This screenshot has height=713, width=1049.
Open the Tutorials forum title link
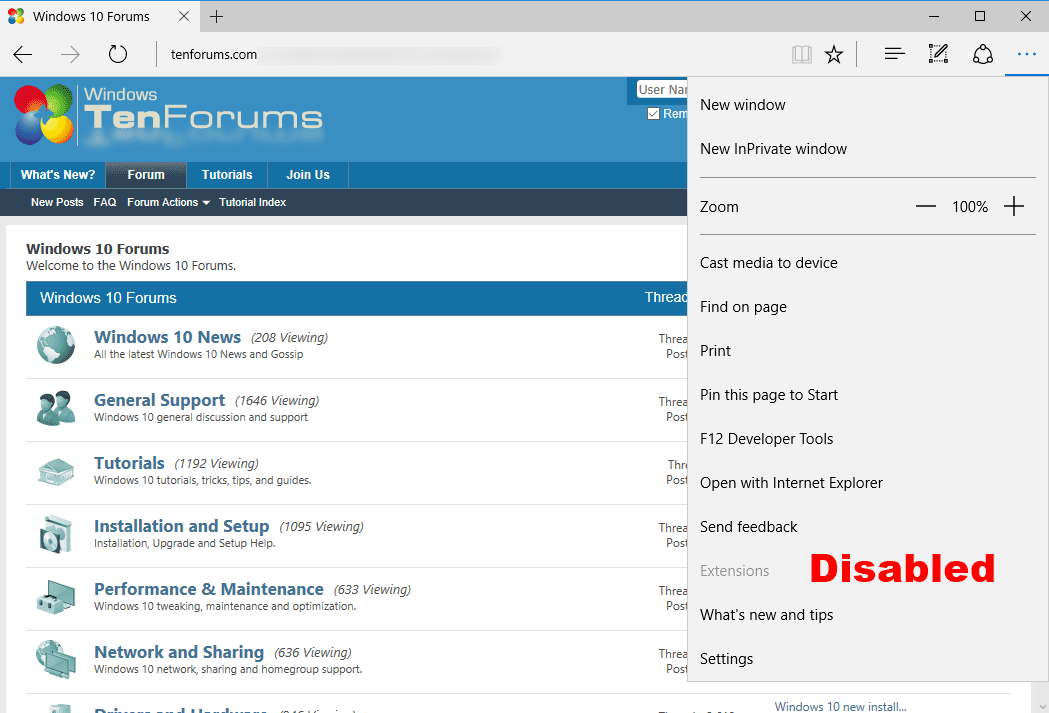tap(129, 463)
